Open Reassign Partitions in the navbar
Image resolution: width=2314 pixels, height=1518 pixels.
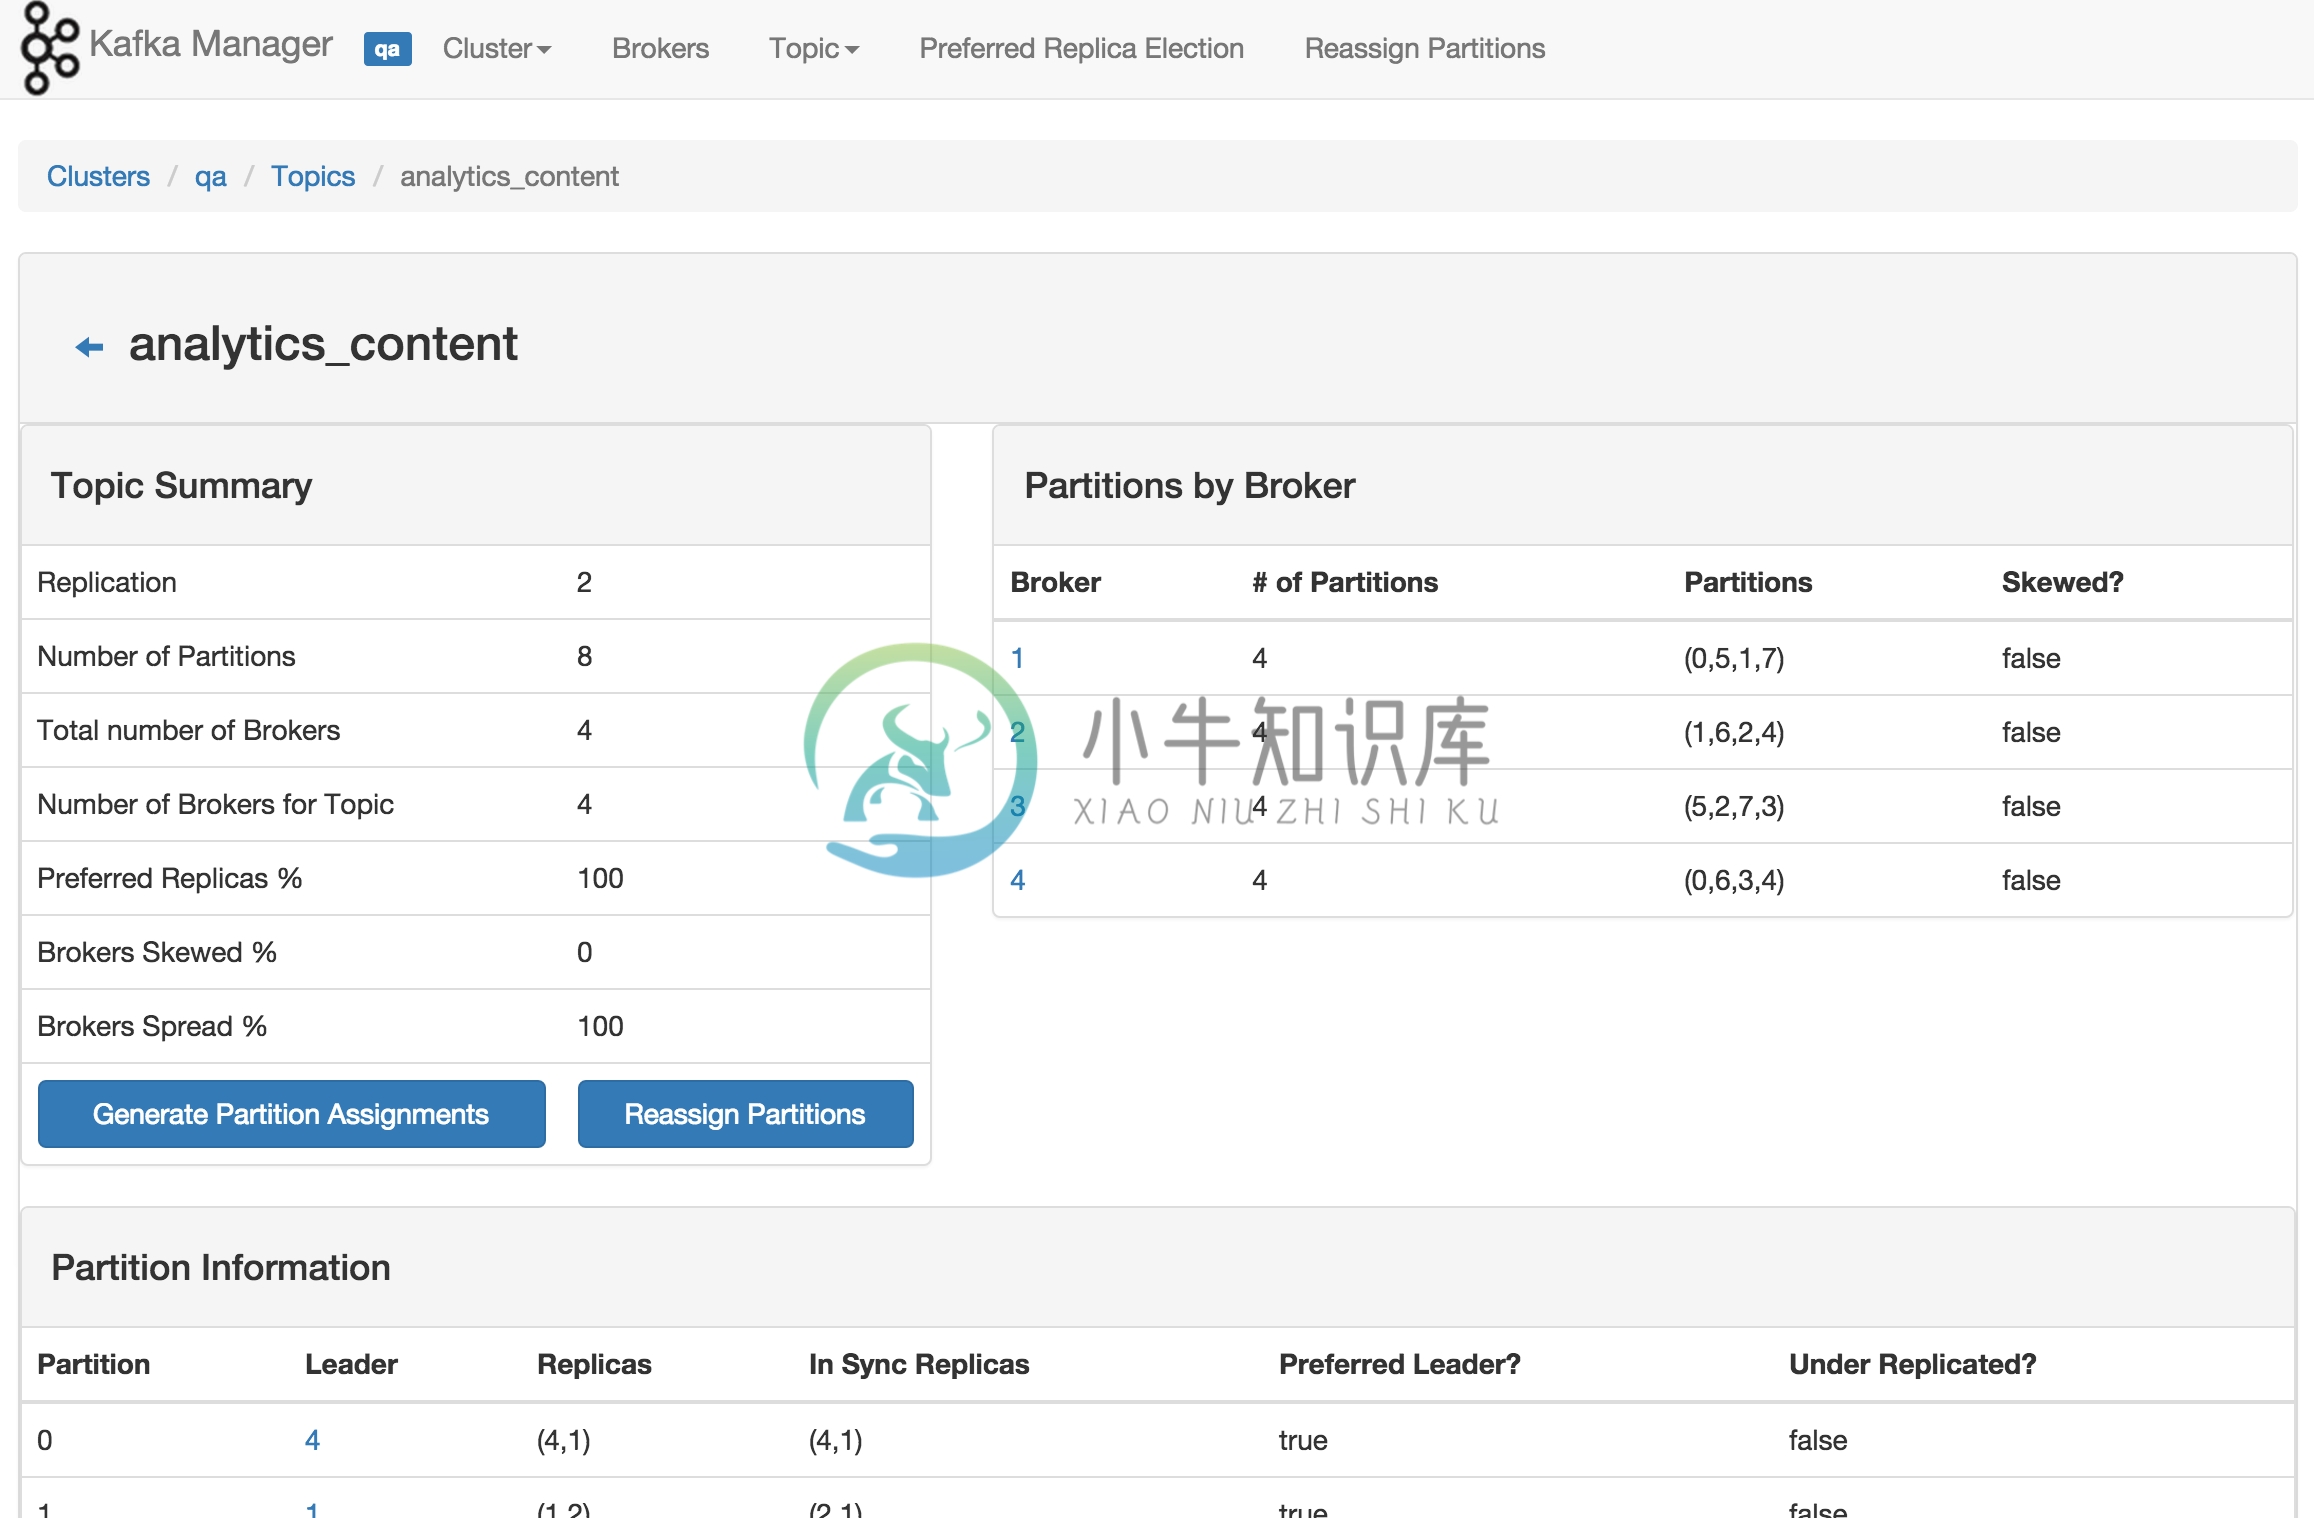pyautogui.click(x=1424, y=48)
